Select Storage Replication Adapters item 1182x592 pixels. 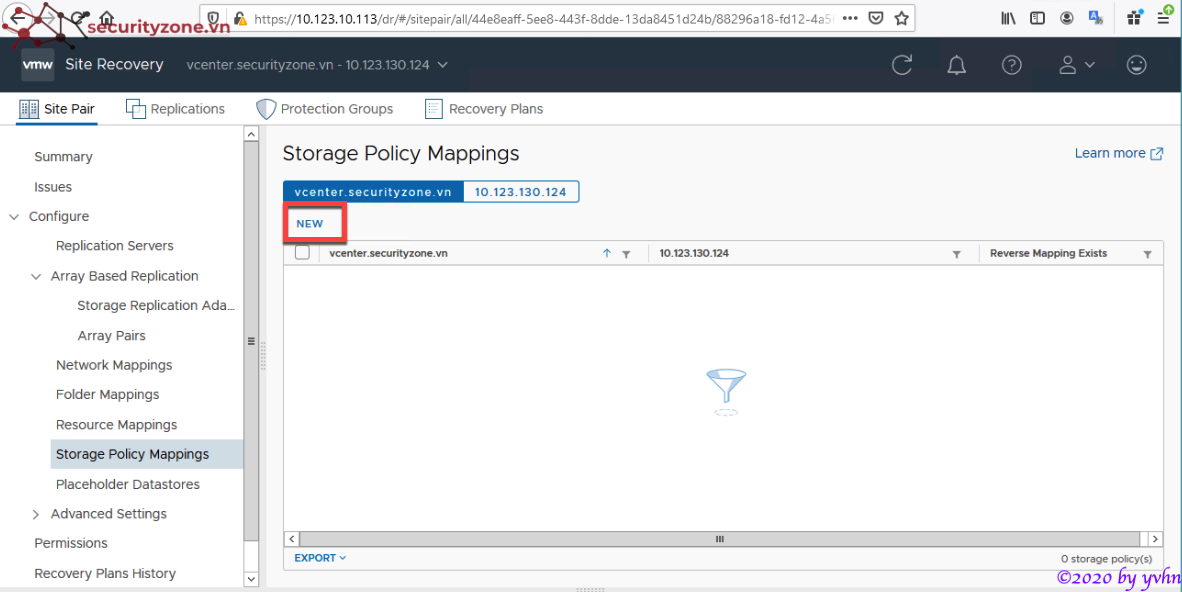(x=156, y=305)
